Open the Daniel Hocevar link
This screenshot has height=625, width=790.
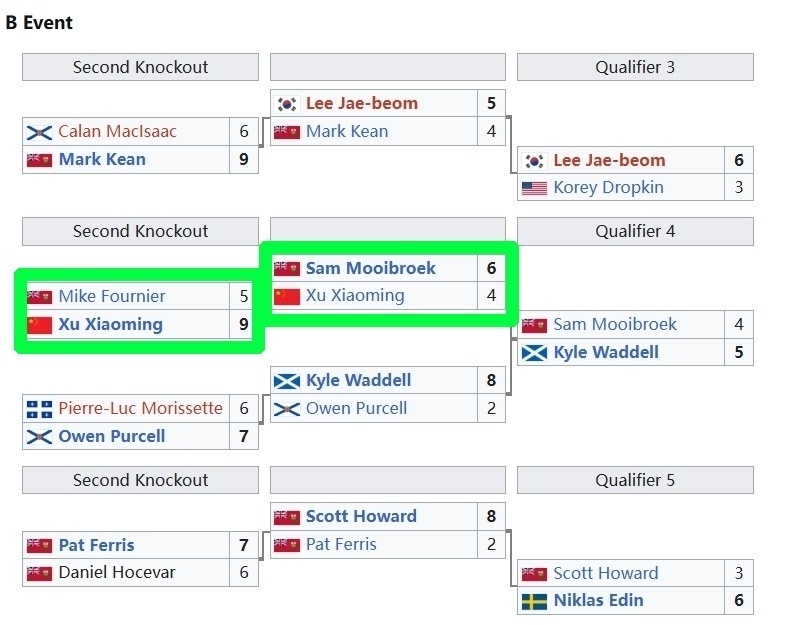click(117, 573)
